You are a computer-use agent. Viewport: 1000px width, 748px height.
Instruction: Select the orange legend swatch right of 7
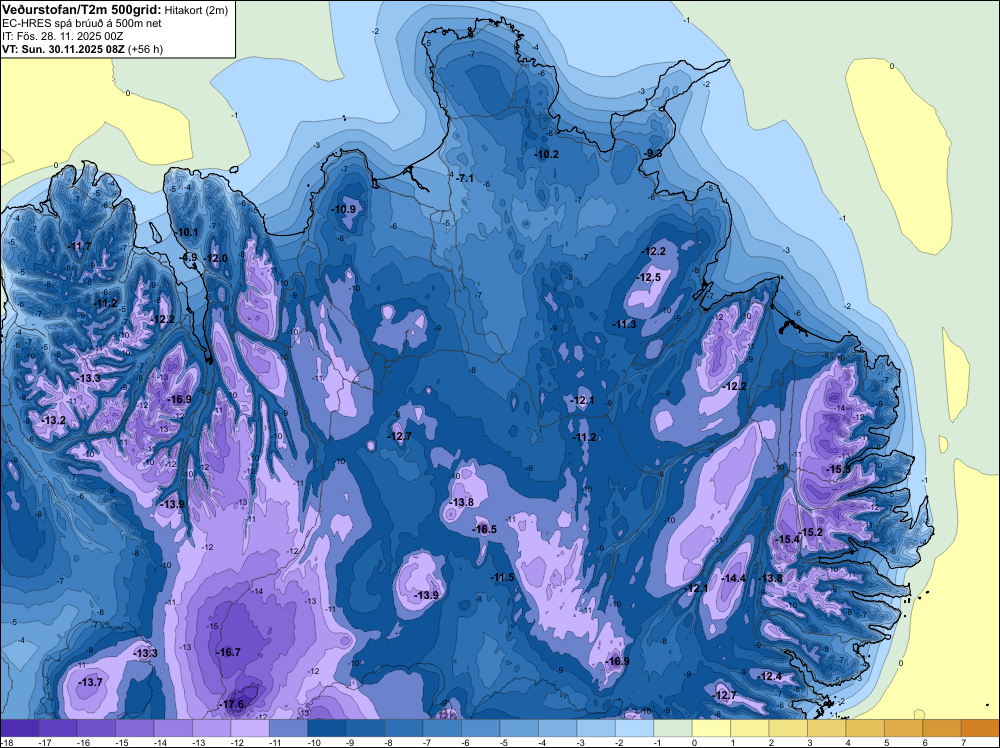pyautogui.click(x=980, y=728)
